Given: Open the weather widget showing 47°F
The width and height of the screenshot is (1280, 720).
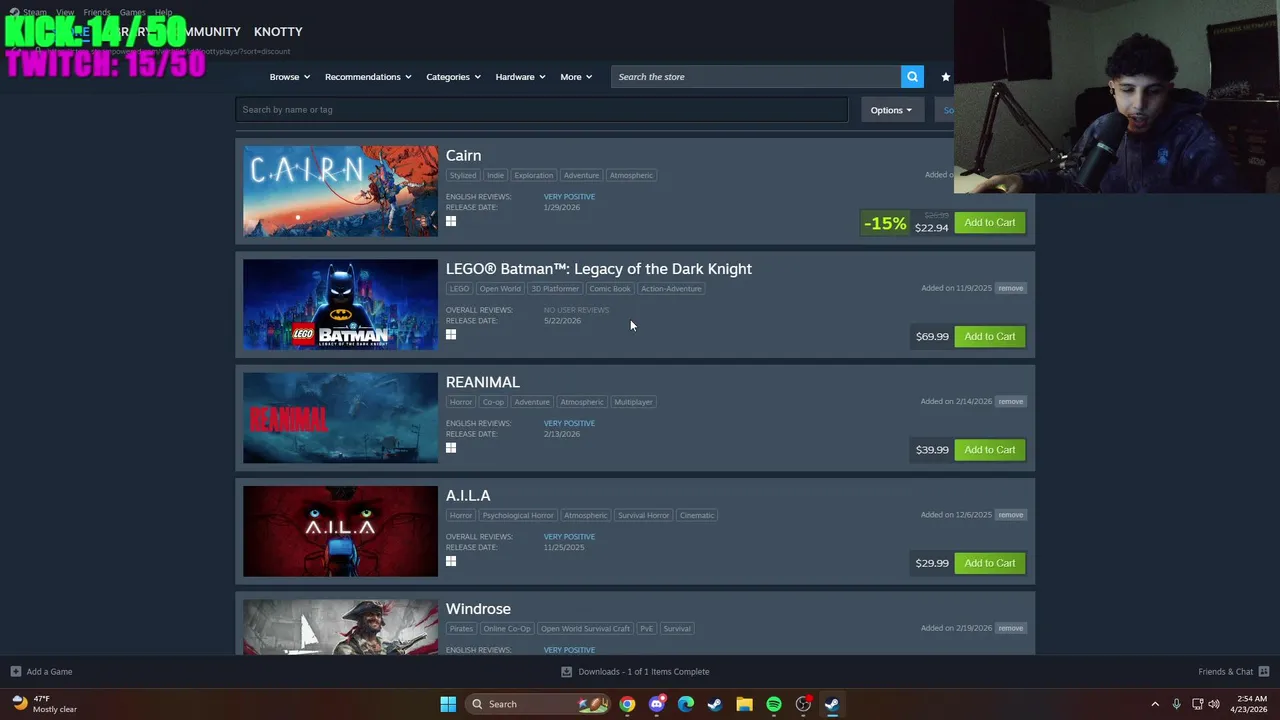Looking at the screenshot, I should [x=45, y=704].
